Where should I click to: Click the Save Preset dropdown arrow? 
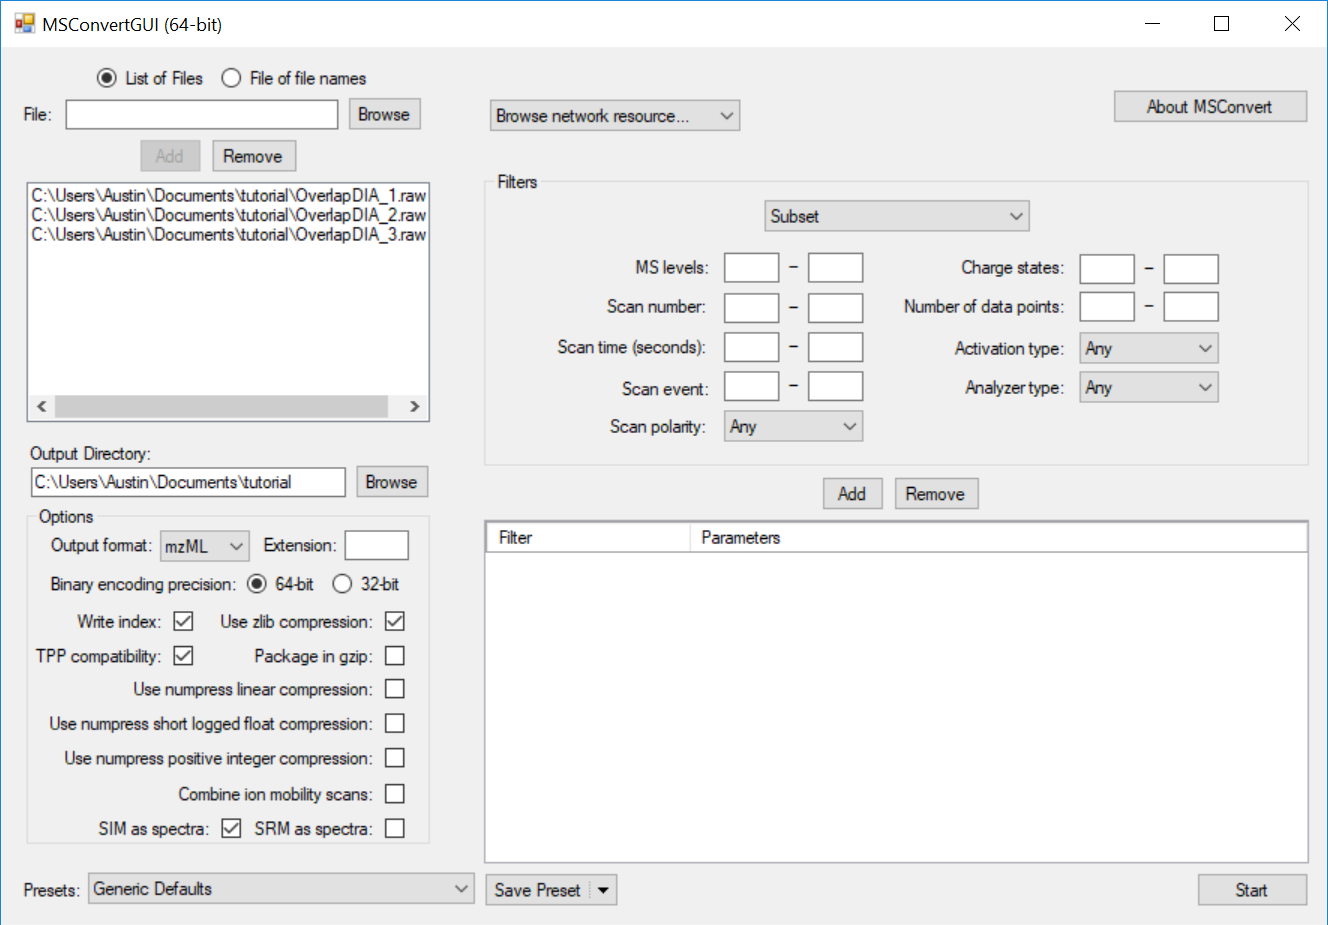pos(603,890)
